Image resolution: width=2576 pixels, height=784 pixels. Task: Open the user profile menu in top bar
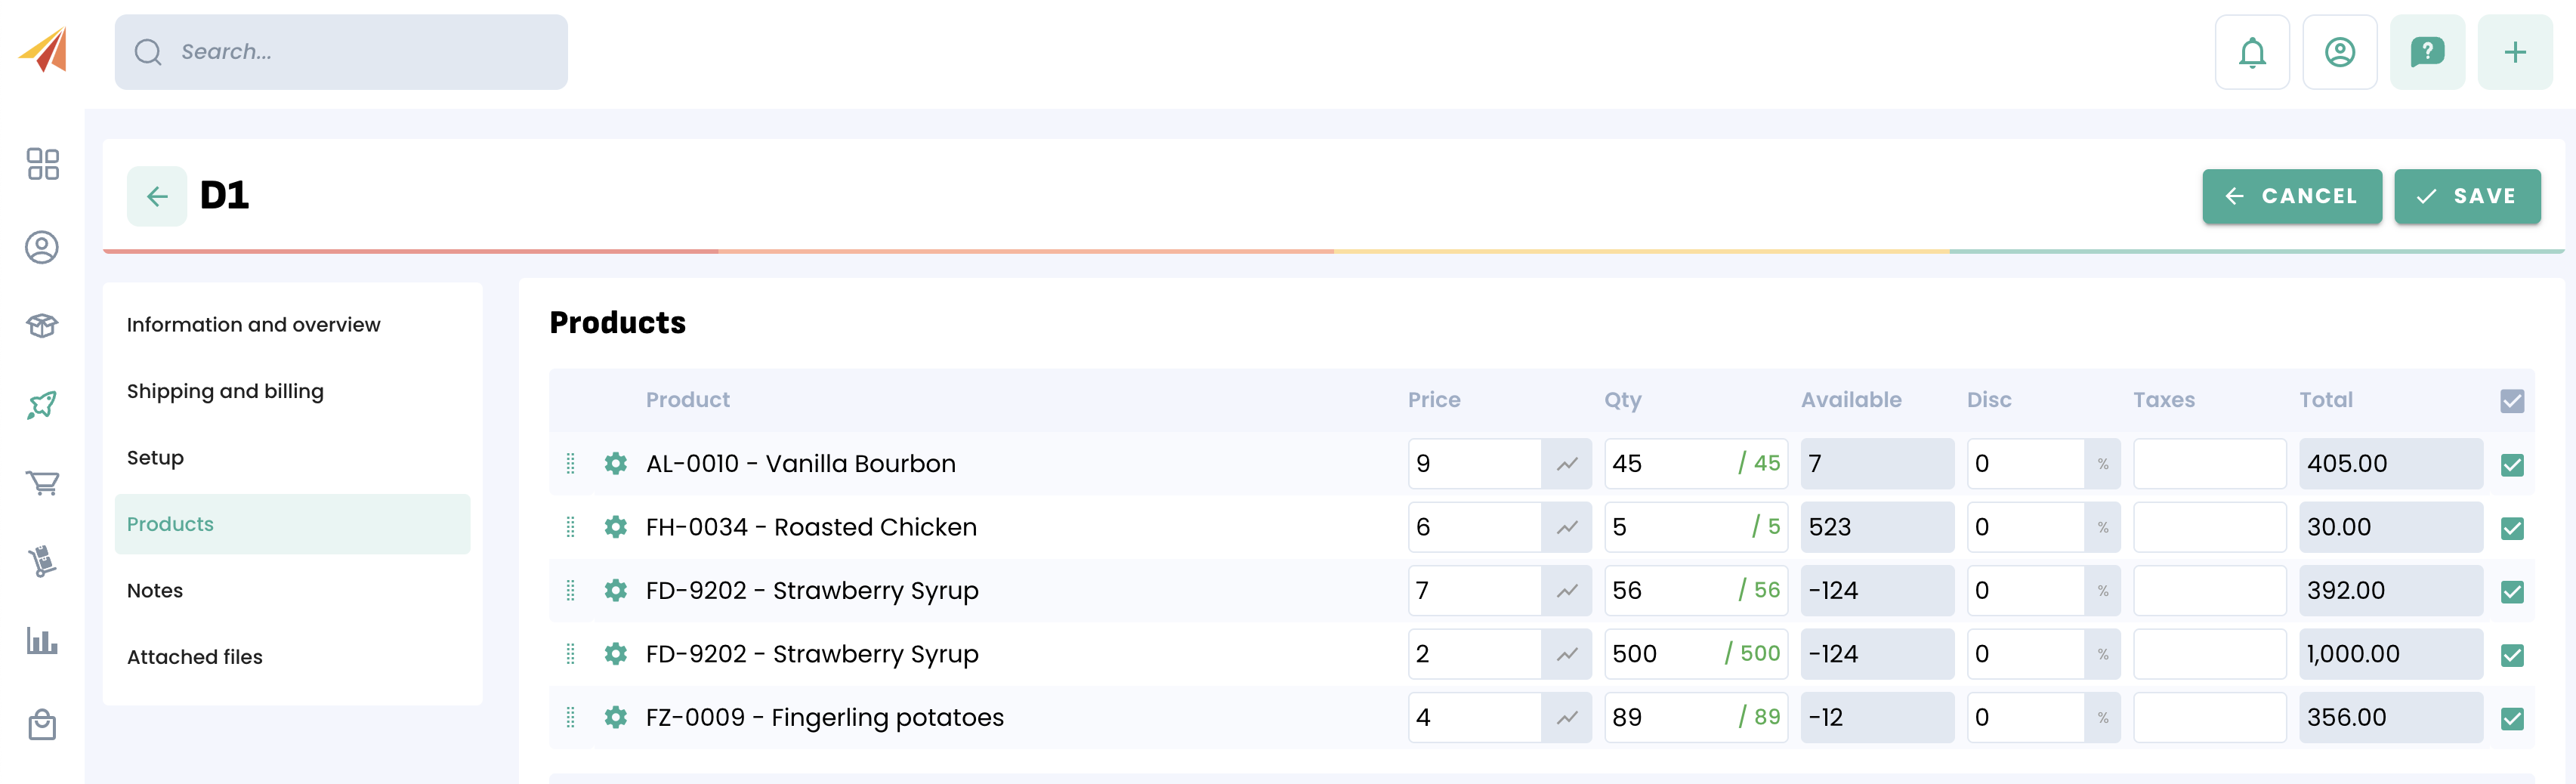tap(2339, 52)
